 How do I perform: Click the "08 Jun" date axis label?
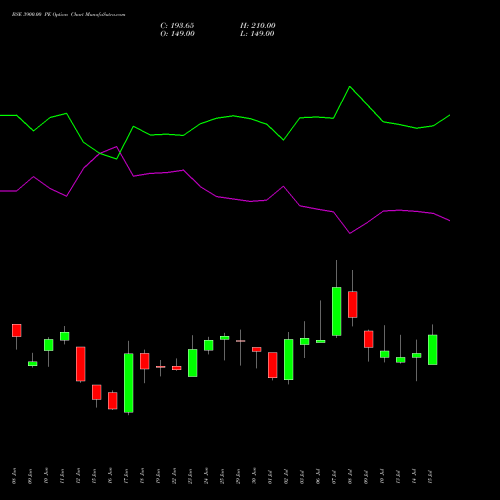tap(14, 476)
